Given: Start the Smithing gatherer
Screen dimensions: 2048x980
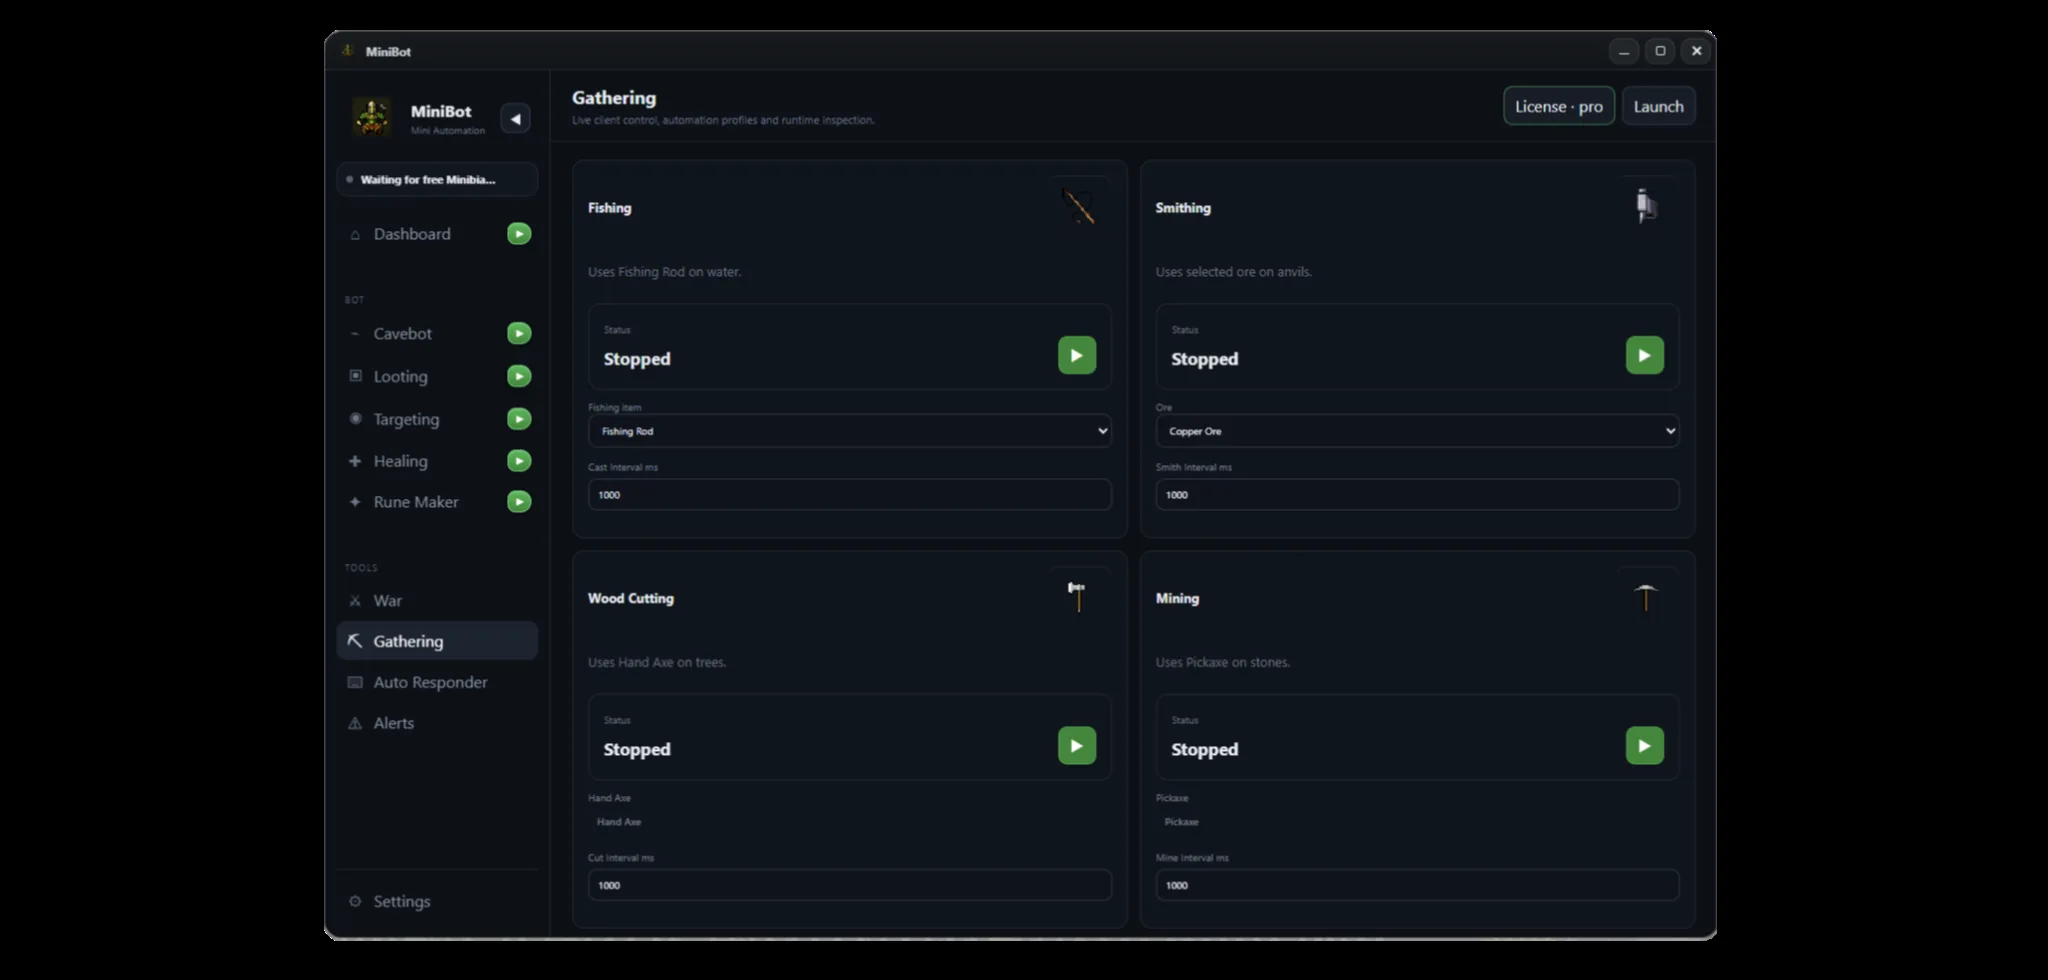Looking at the screenshot, I should (x=1645, y=355).
